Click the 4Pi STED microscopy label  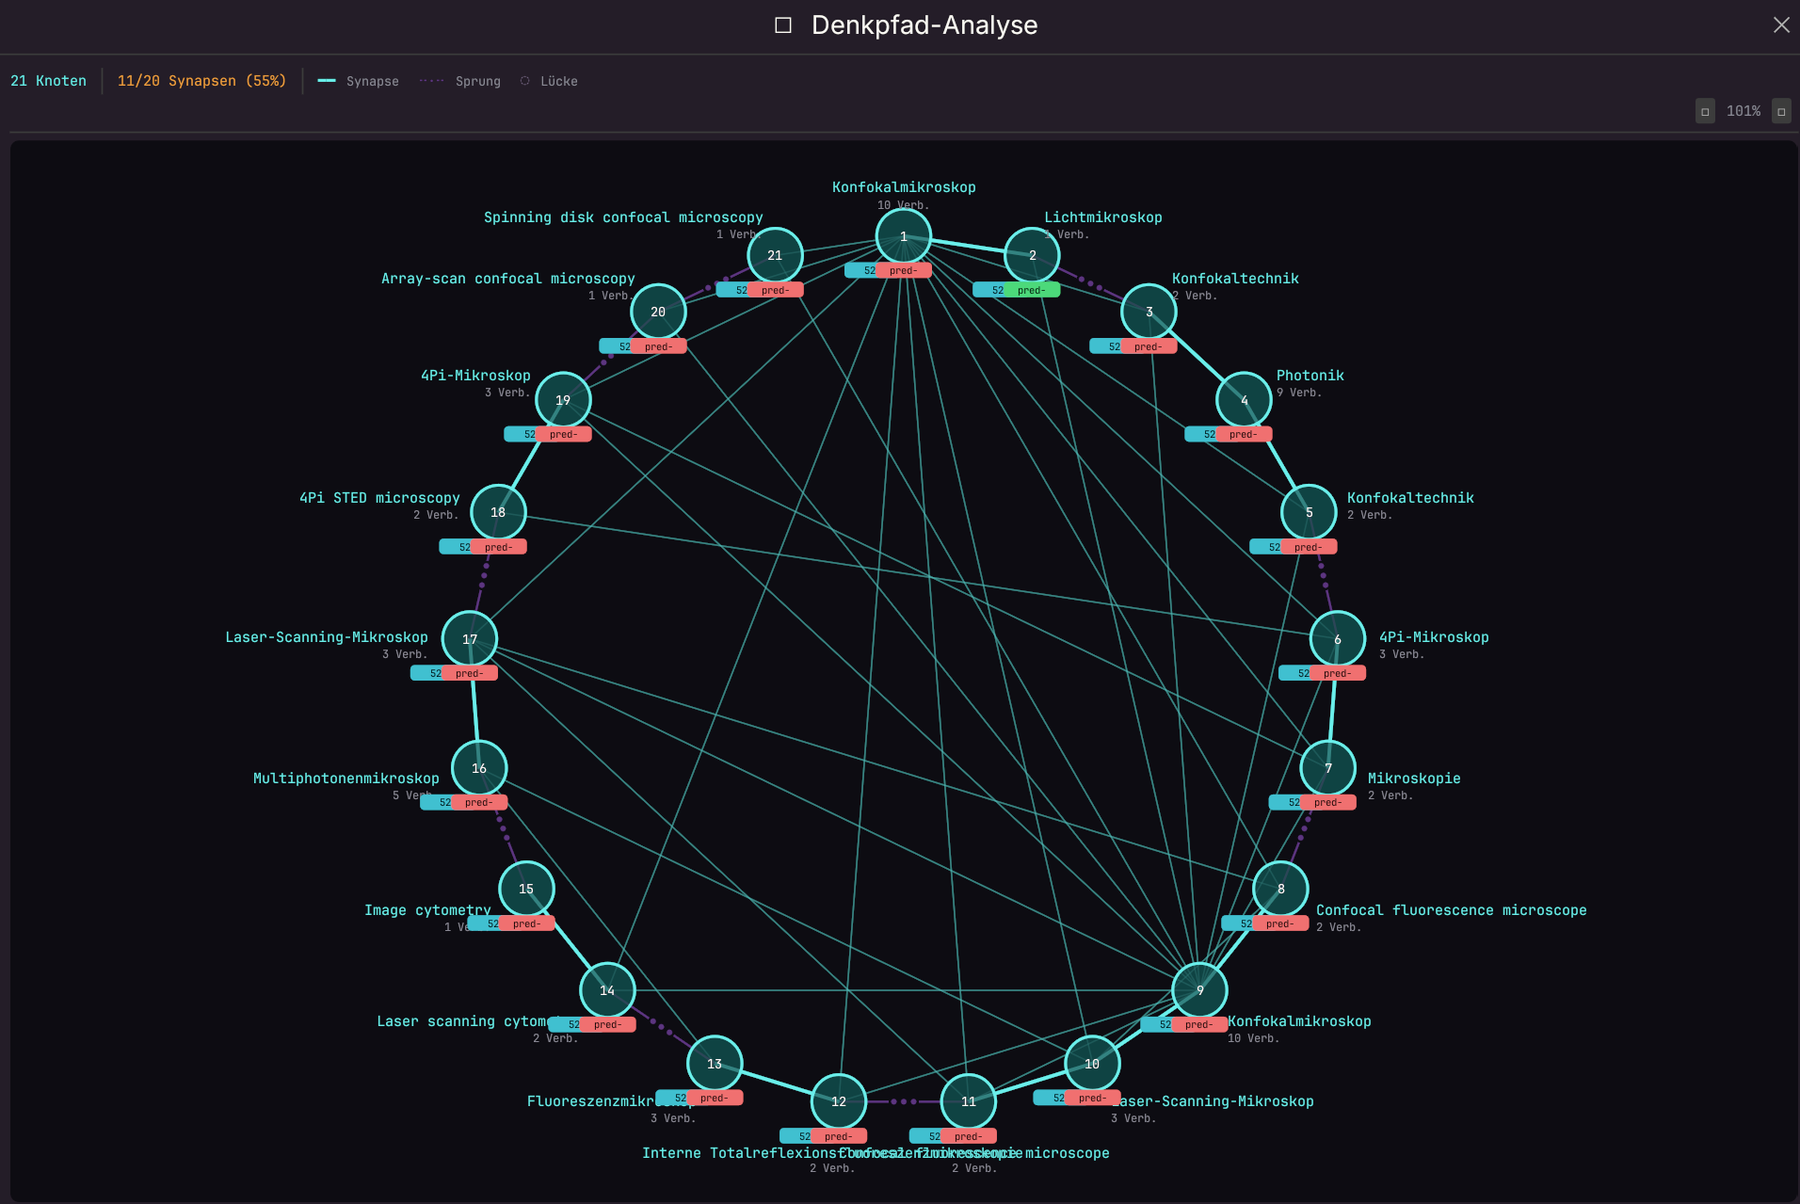point(380,497)
